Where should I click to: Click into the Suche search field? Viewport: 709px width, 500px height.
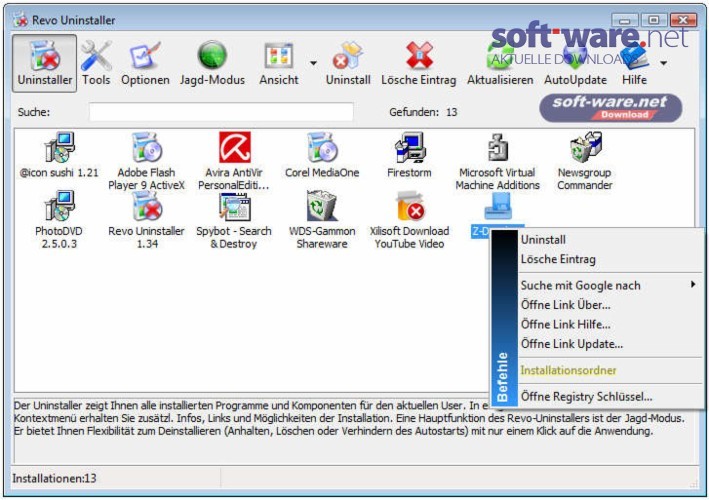point(221,112)
